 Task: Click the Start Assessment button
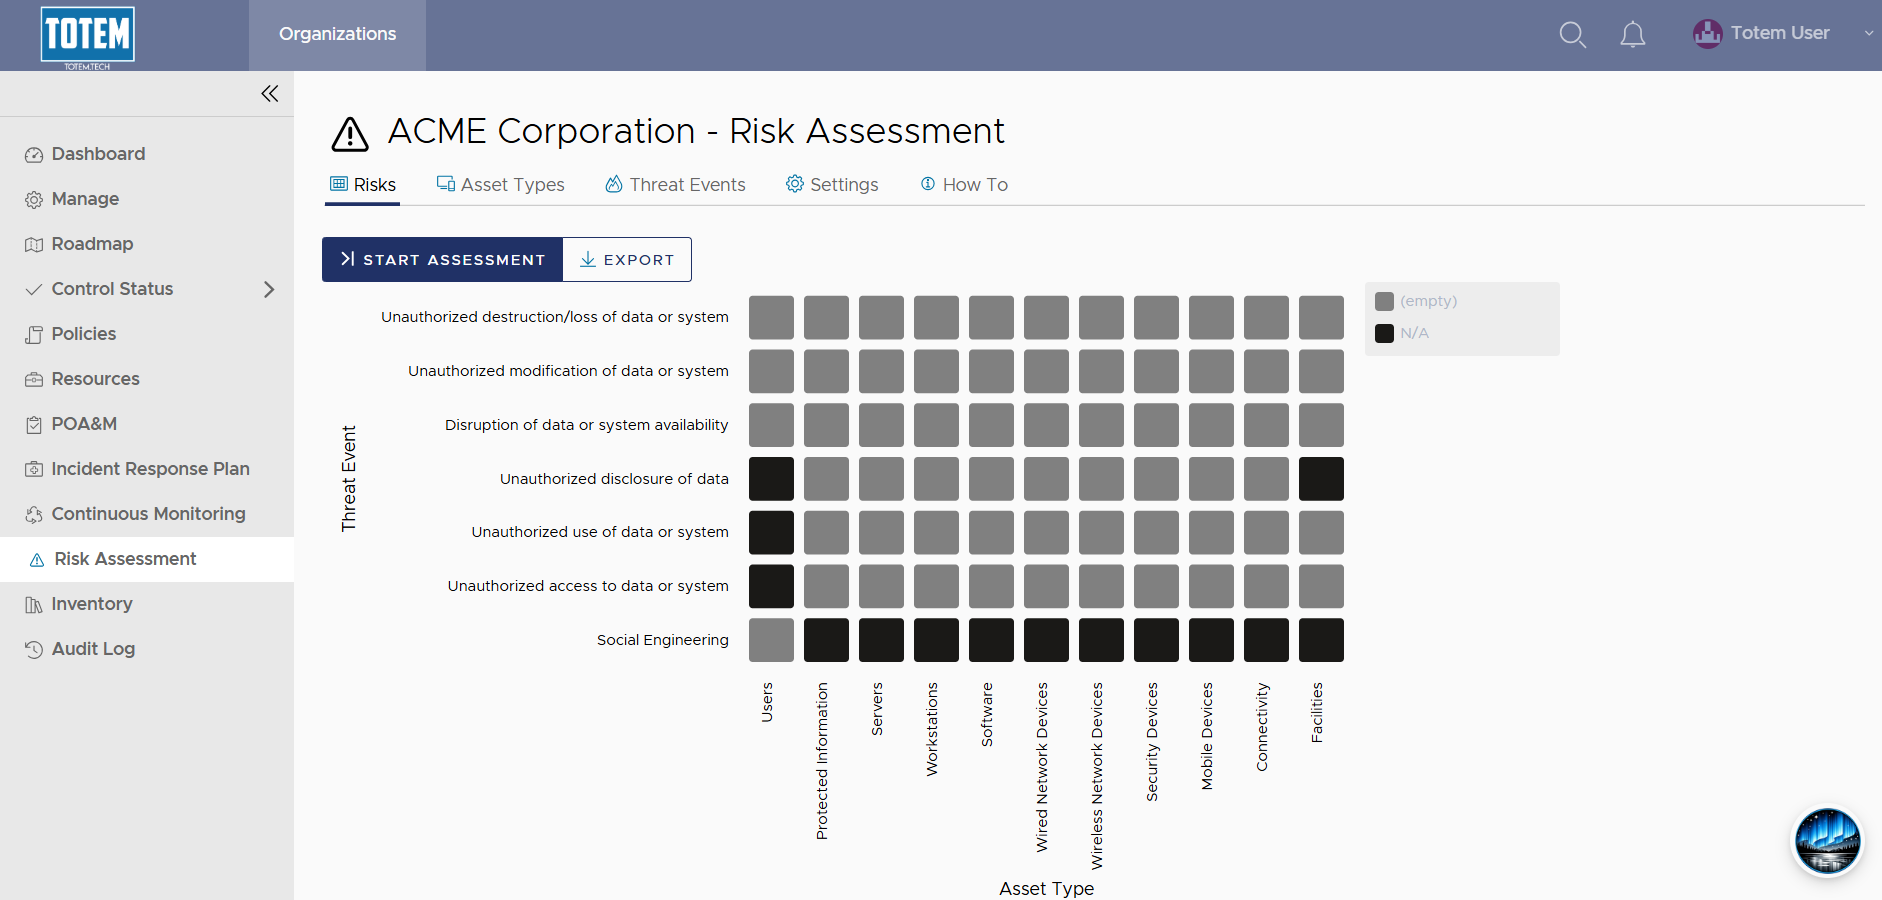(442, 260)
